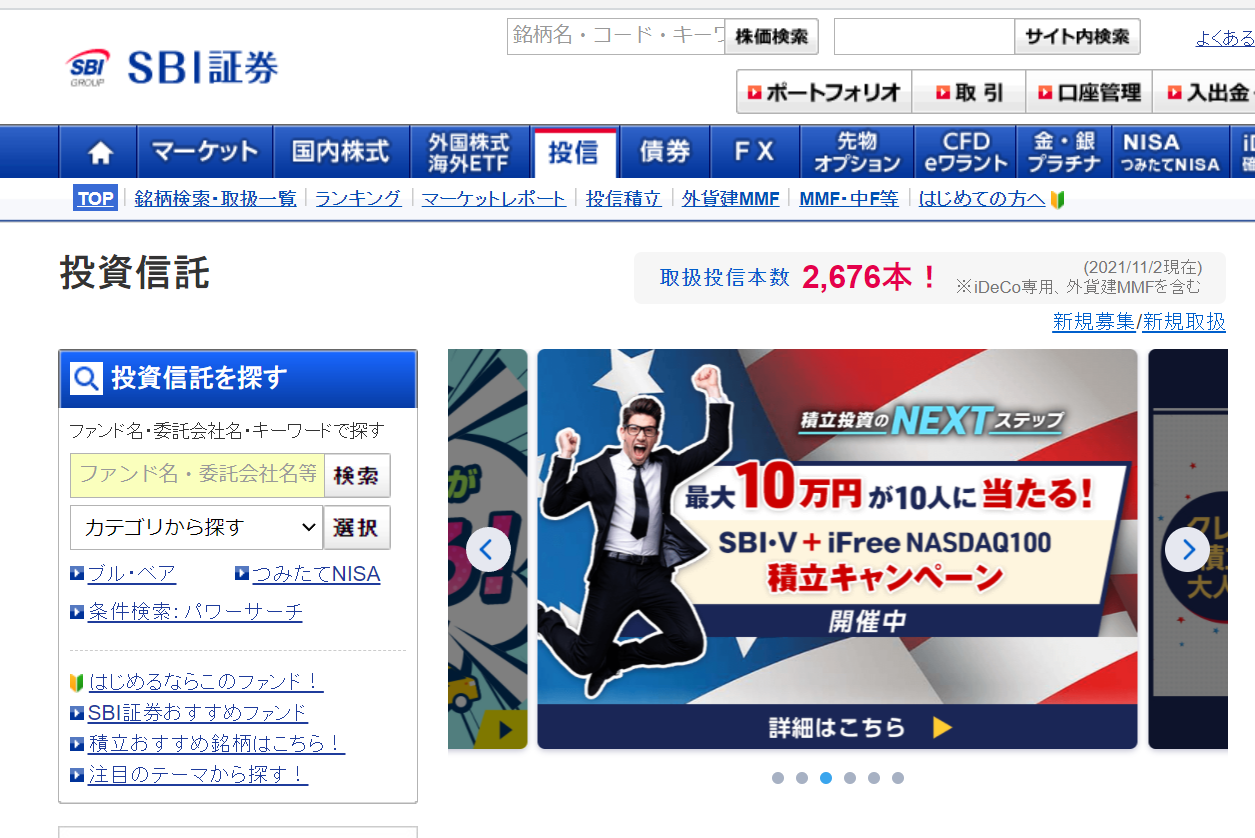Select the fifth carousel dot
The image size is (1255, 838).
[874, 778]
